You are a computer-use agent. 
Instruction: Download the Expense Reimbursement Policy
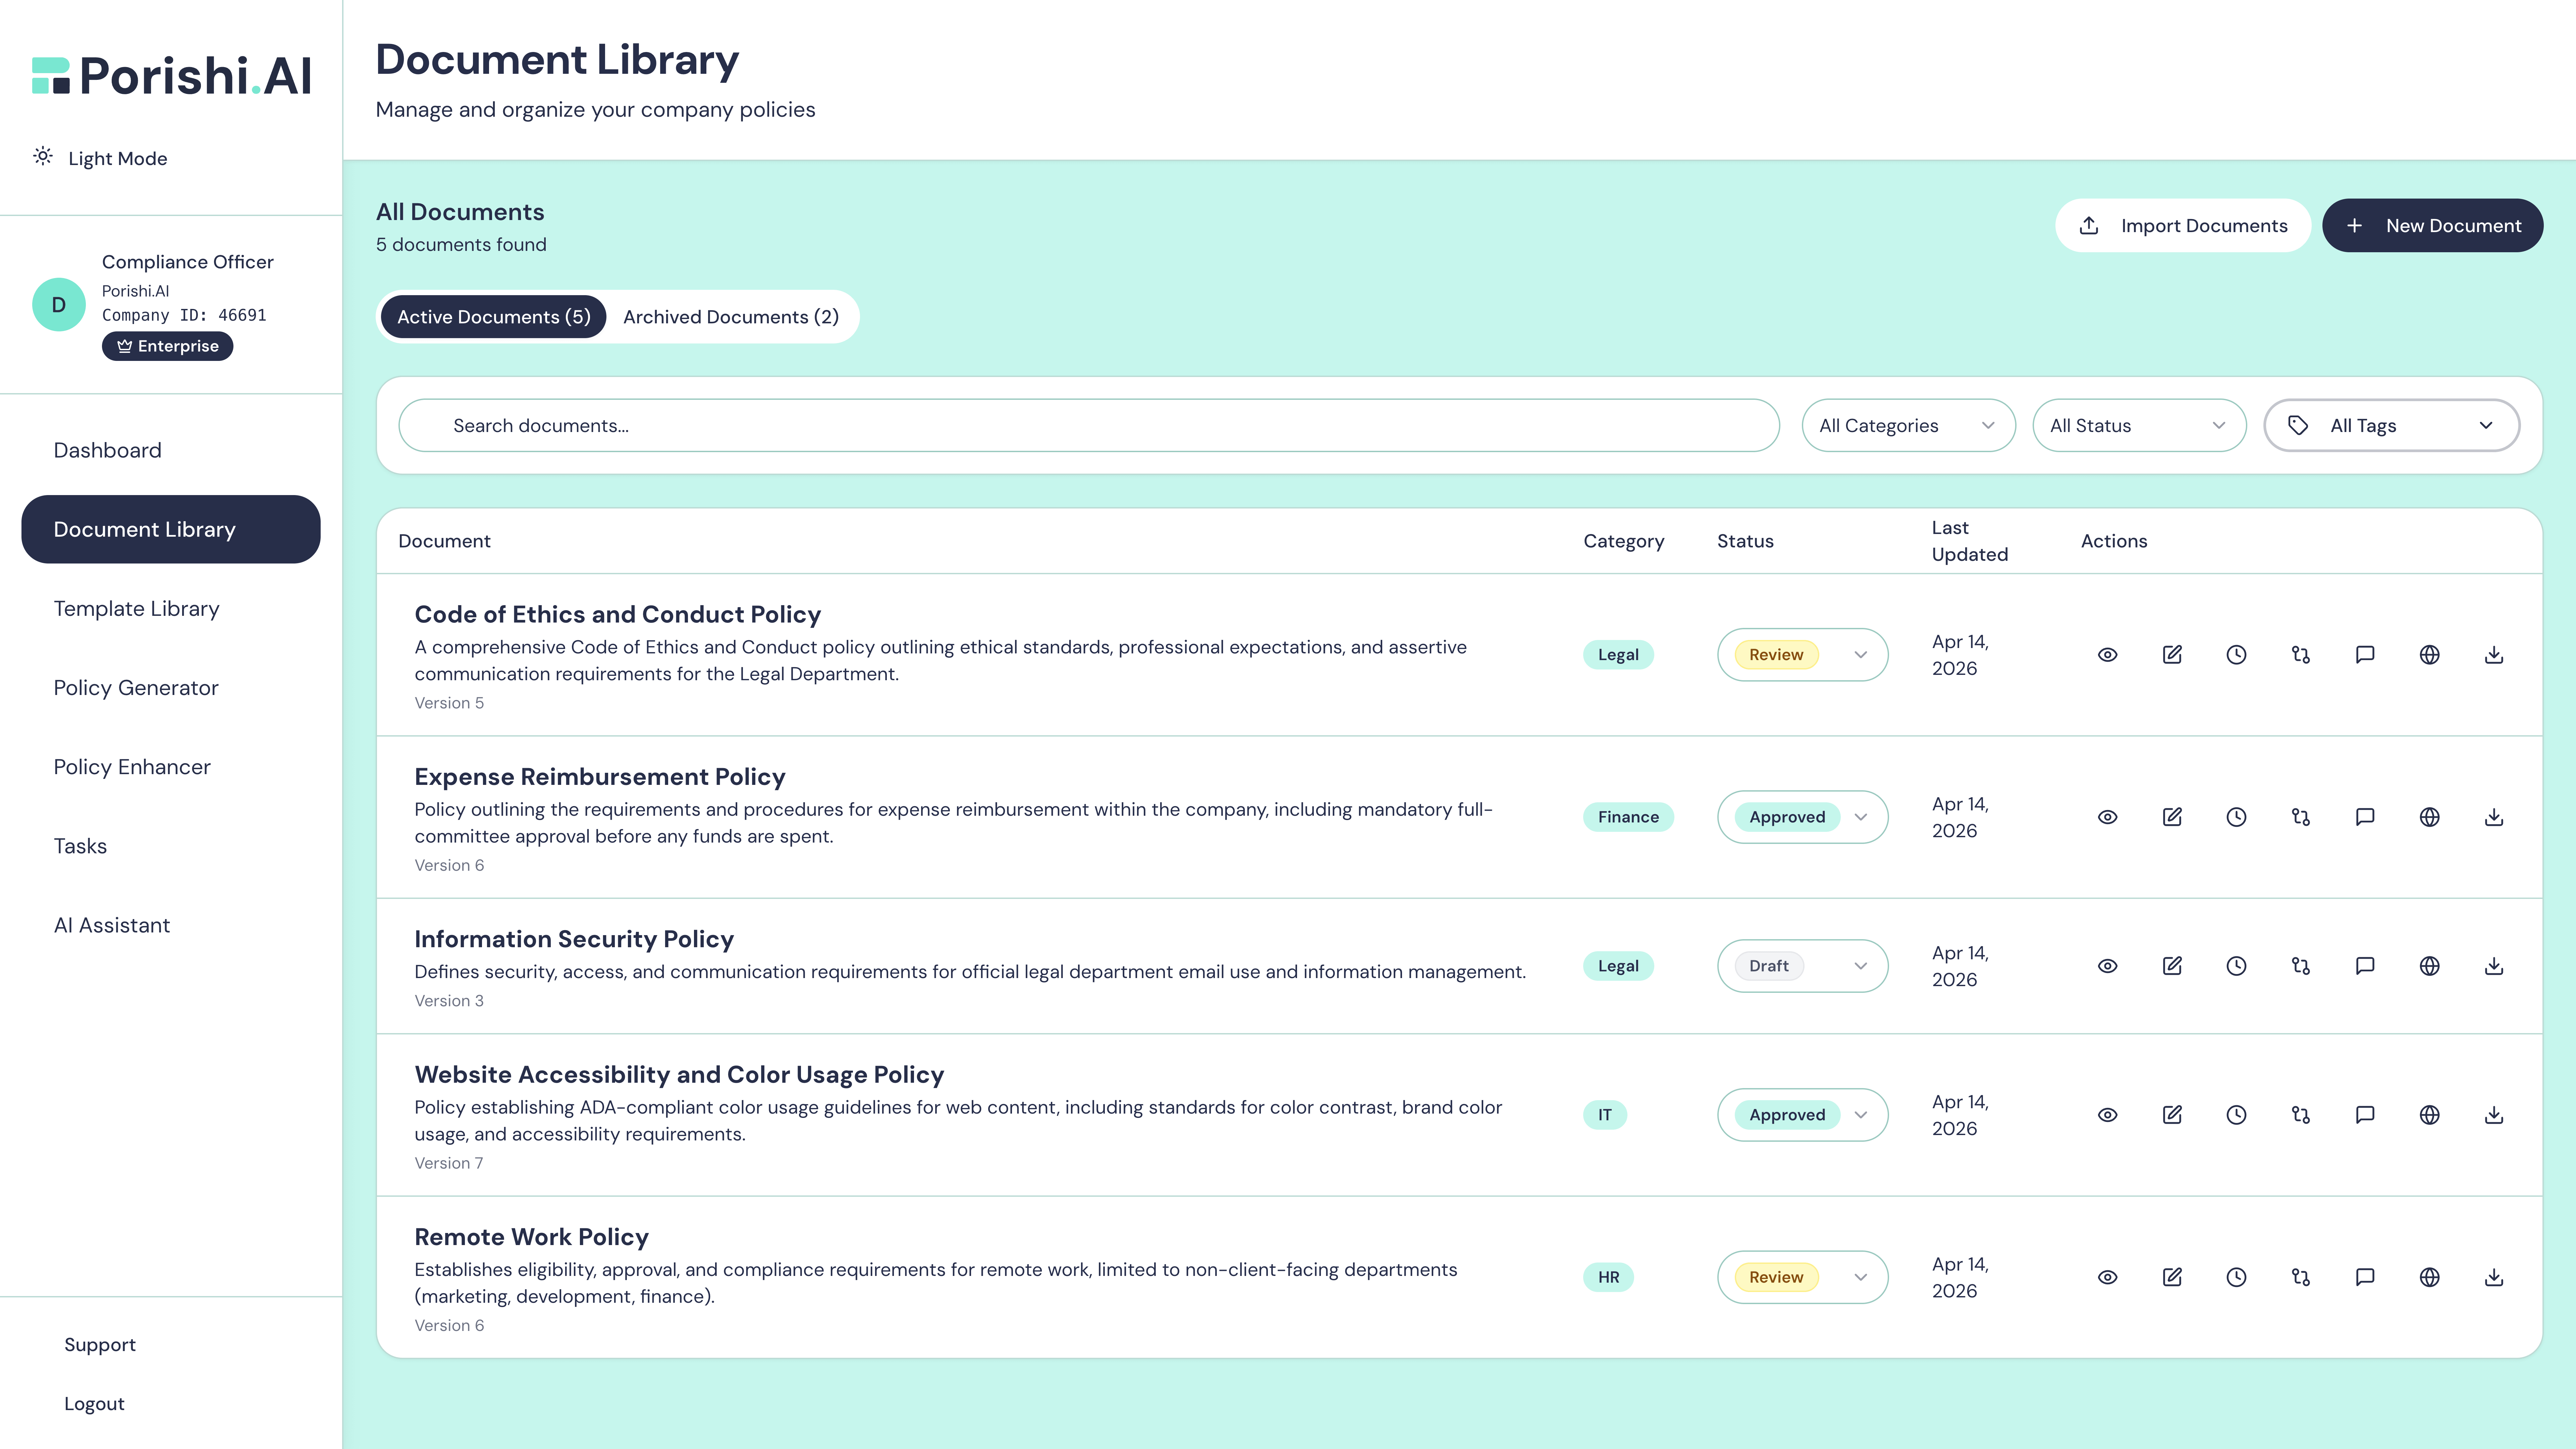[2494, 817]
